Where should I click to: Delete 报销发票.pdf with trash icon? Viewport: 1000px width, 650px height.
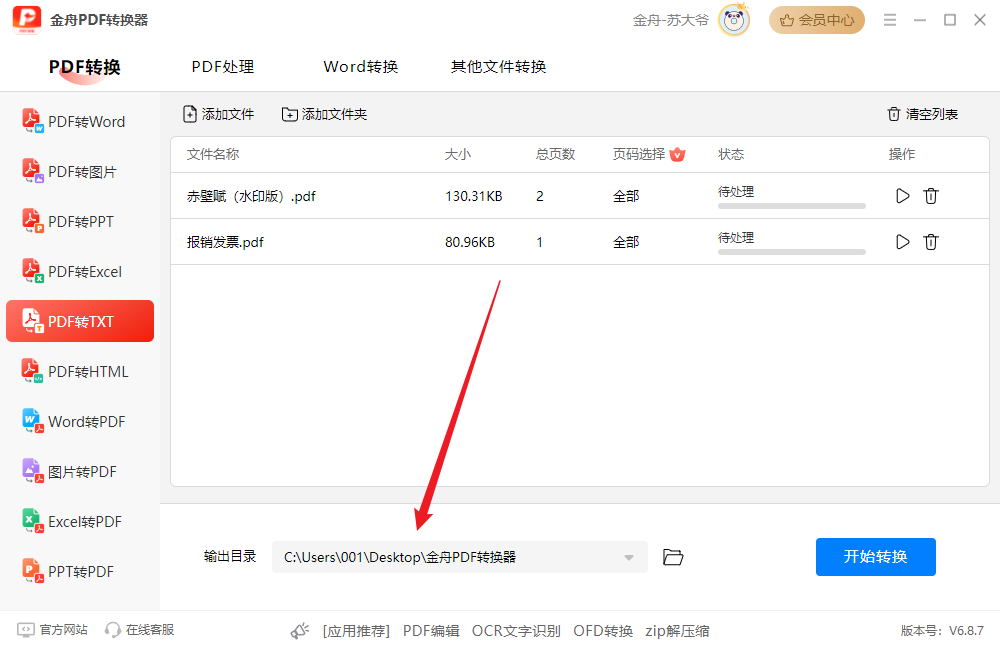coord(930,242)
